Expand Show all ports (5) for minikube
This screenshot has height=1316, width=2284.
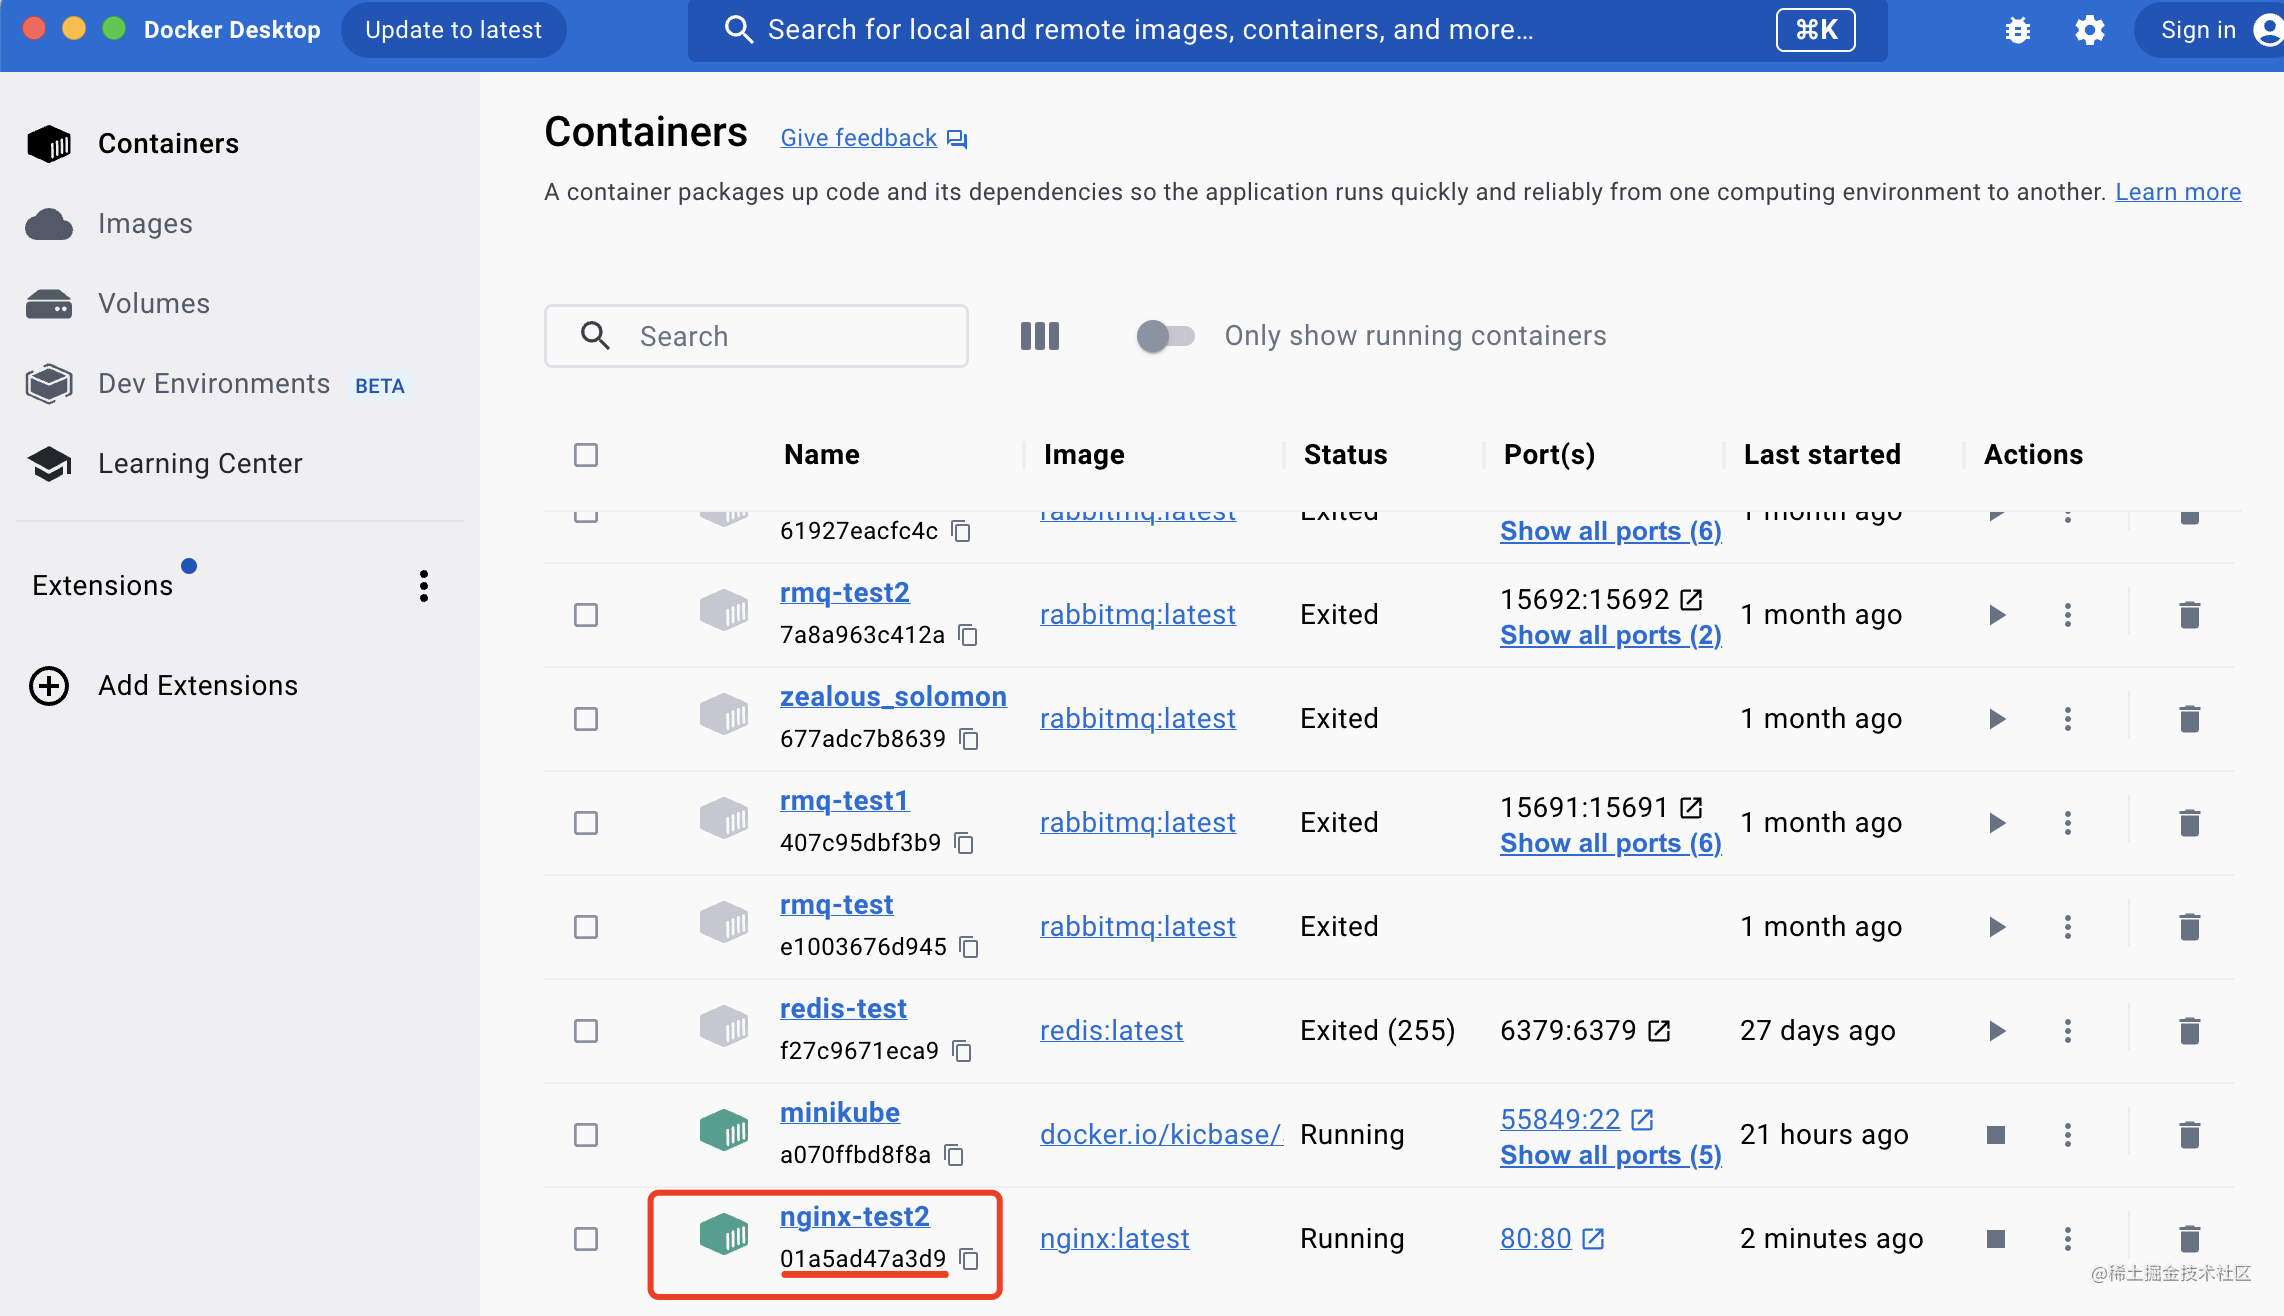(x=1610, y=1156)
